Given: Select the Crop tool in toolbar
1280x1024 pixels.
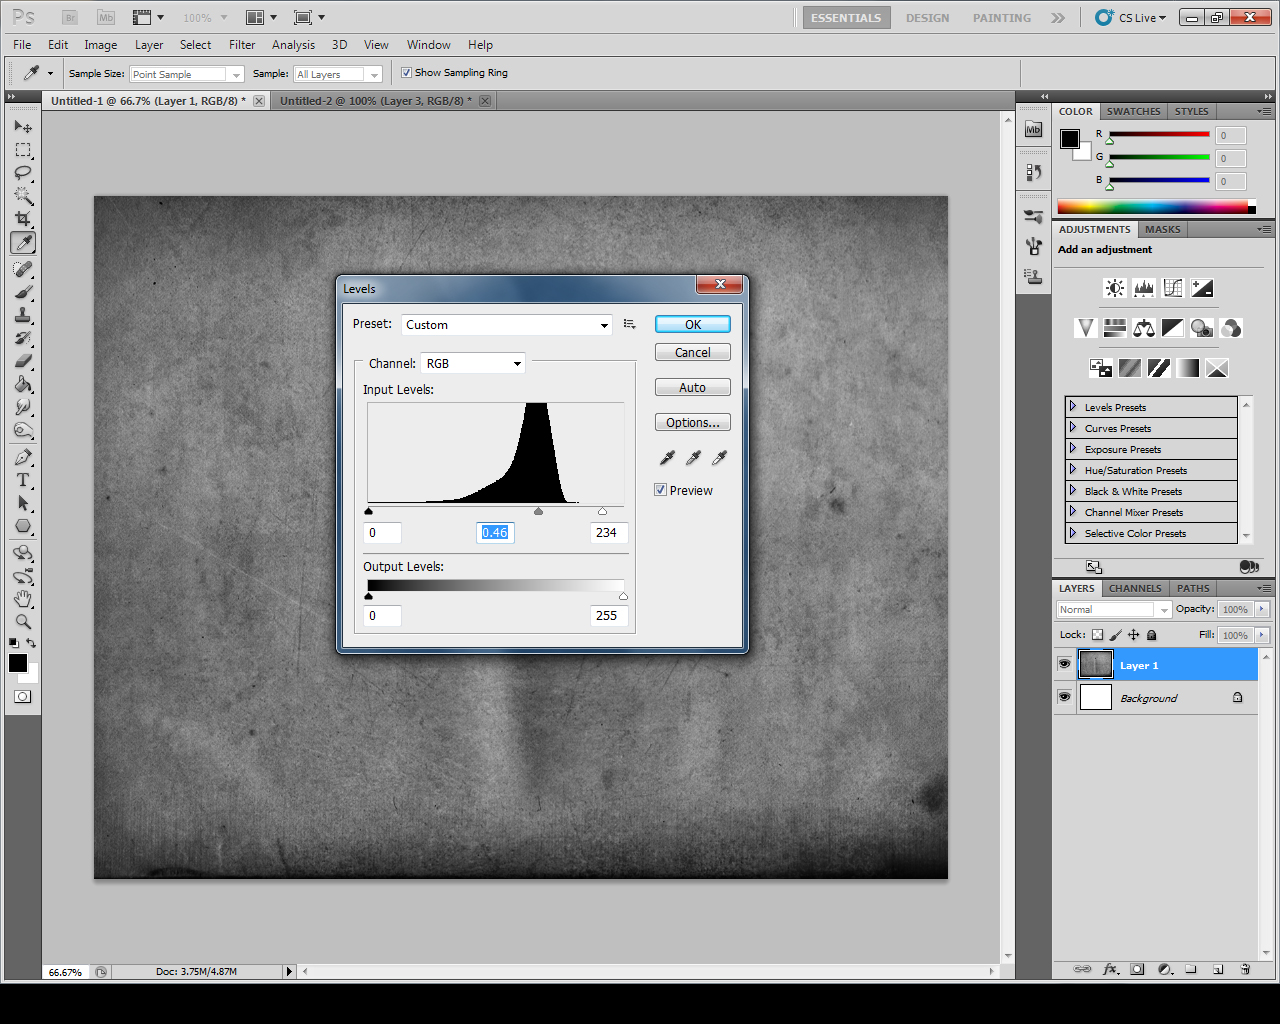Looking at the screenshot, I should point(23,219).
